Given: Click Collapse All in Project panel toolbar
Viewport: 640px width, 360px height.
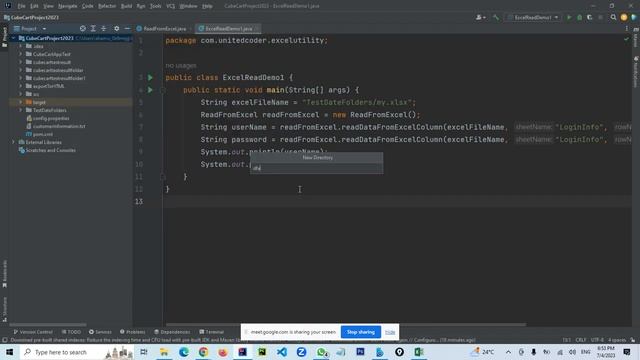Looking at the screenshot, I should [104, 29].
